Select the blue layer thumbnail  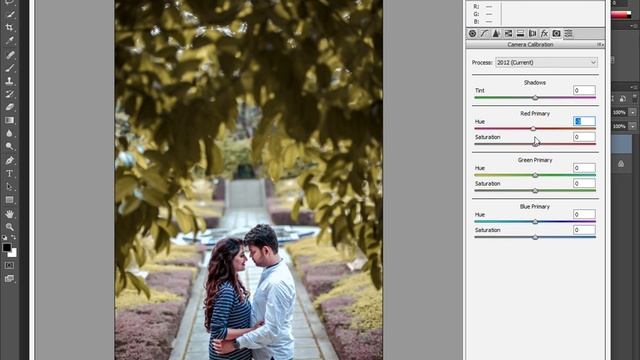tap(622, 144)
